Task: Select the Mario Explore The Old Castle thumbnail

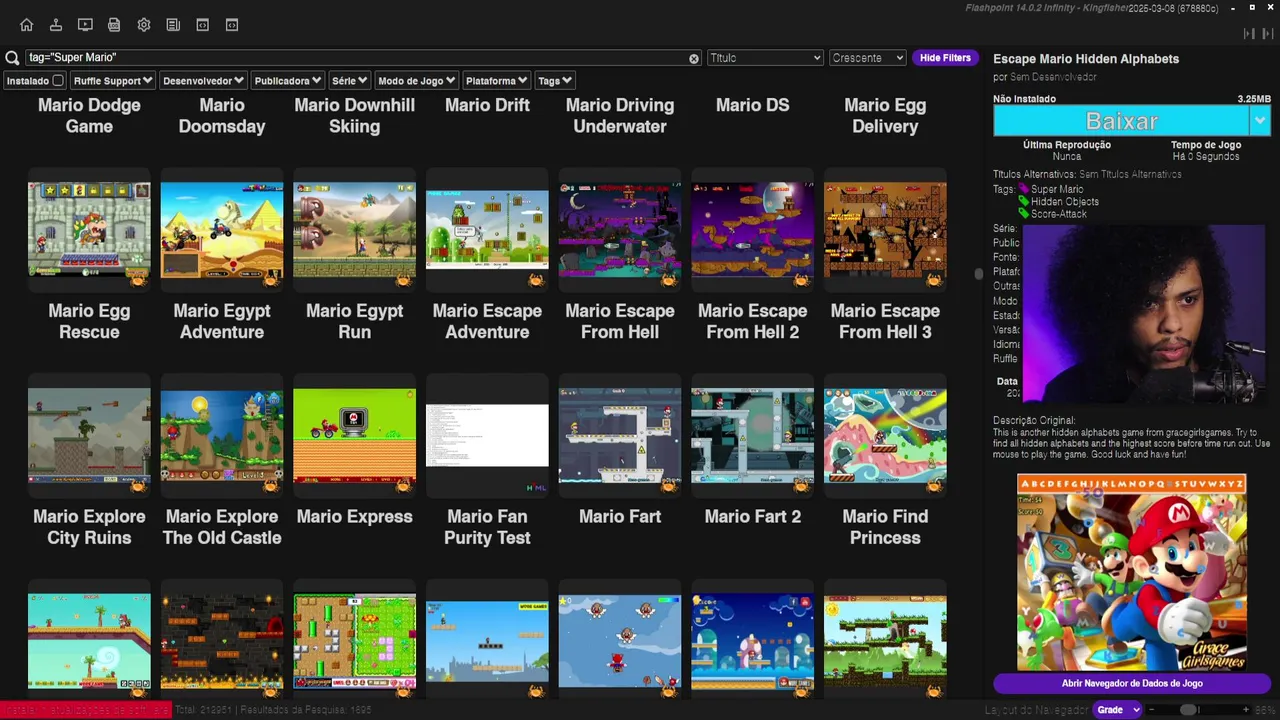Action: (x=222, y=436)
